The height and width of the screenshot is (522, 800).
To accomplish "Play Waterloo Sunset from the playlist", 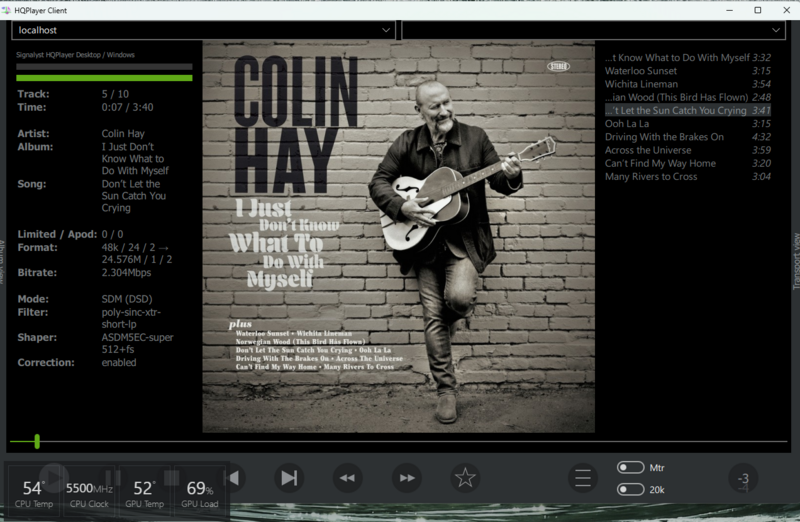I will coord(641,71).
